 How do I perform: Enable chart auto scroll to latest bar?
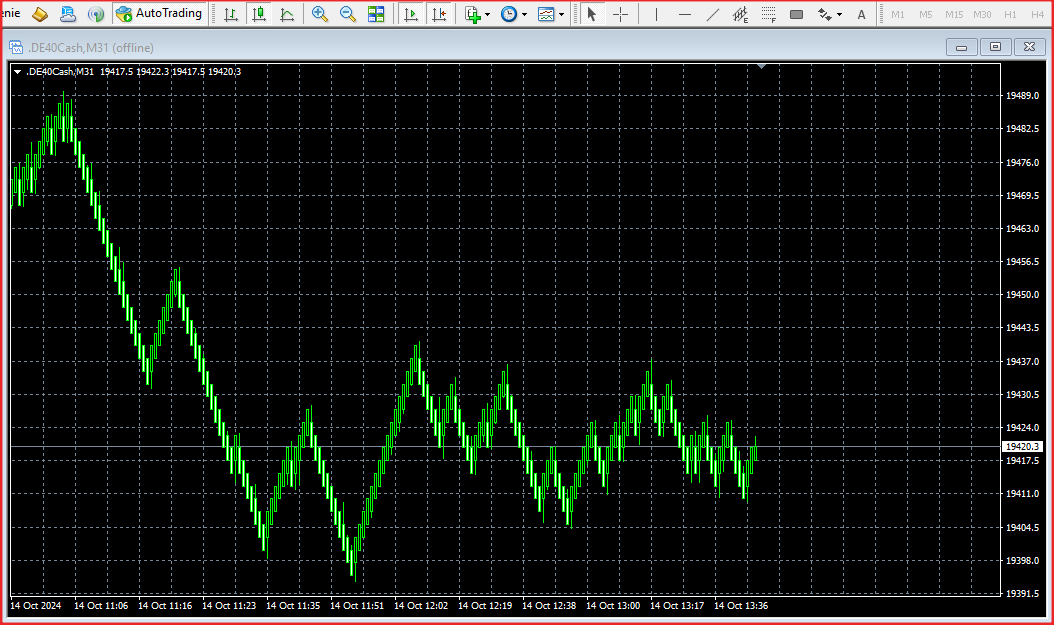click(x=410, y=14)
